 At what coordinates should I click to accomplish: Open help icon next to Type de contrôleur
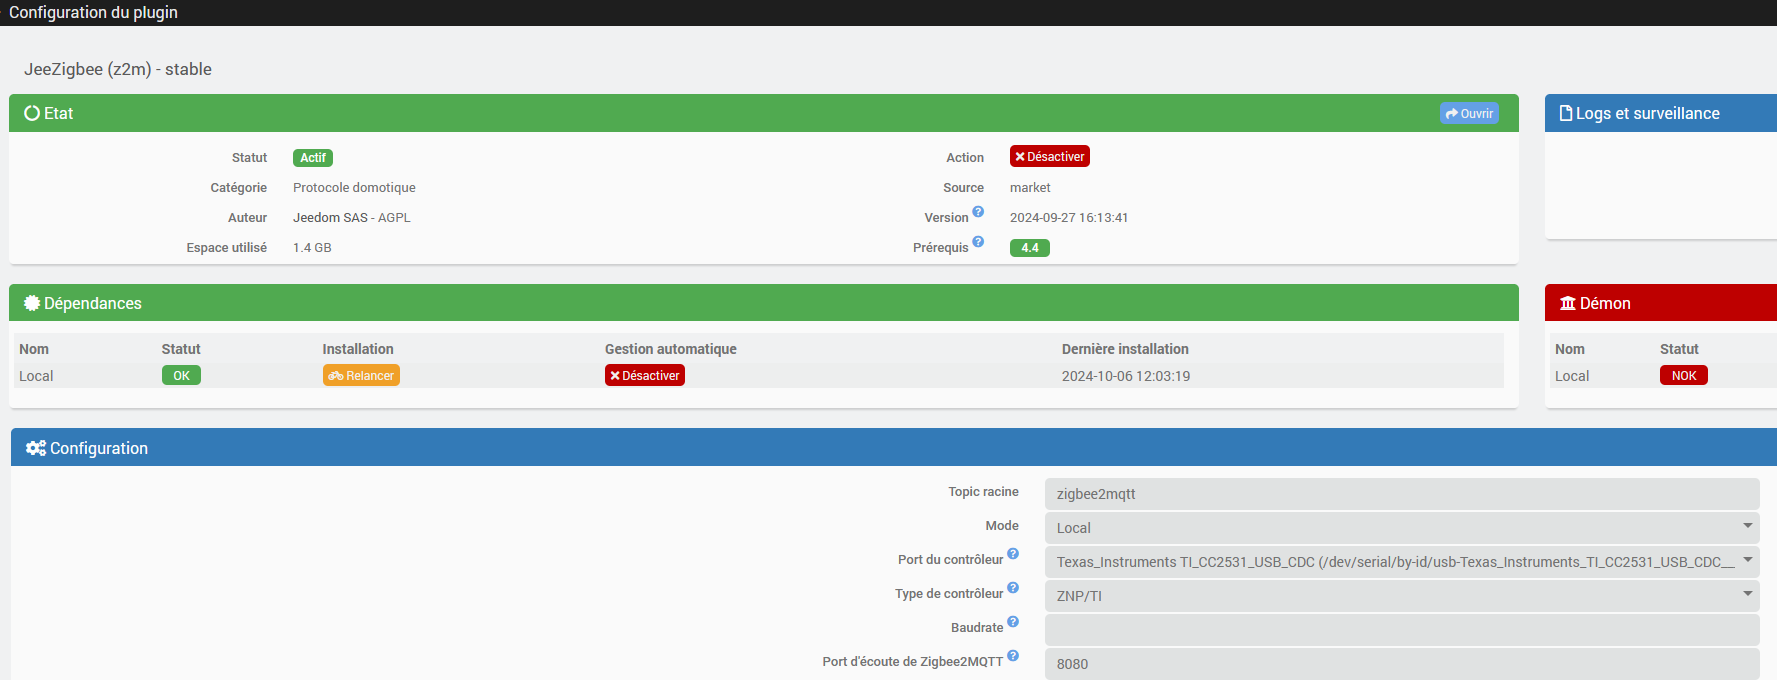tap(1013, 588)
